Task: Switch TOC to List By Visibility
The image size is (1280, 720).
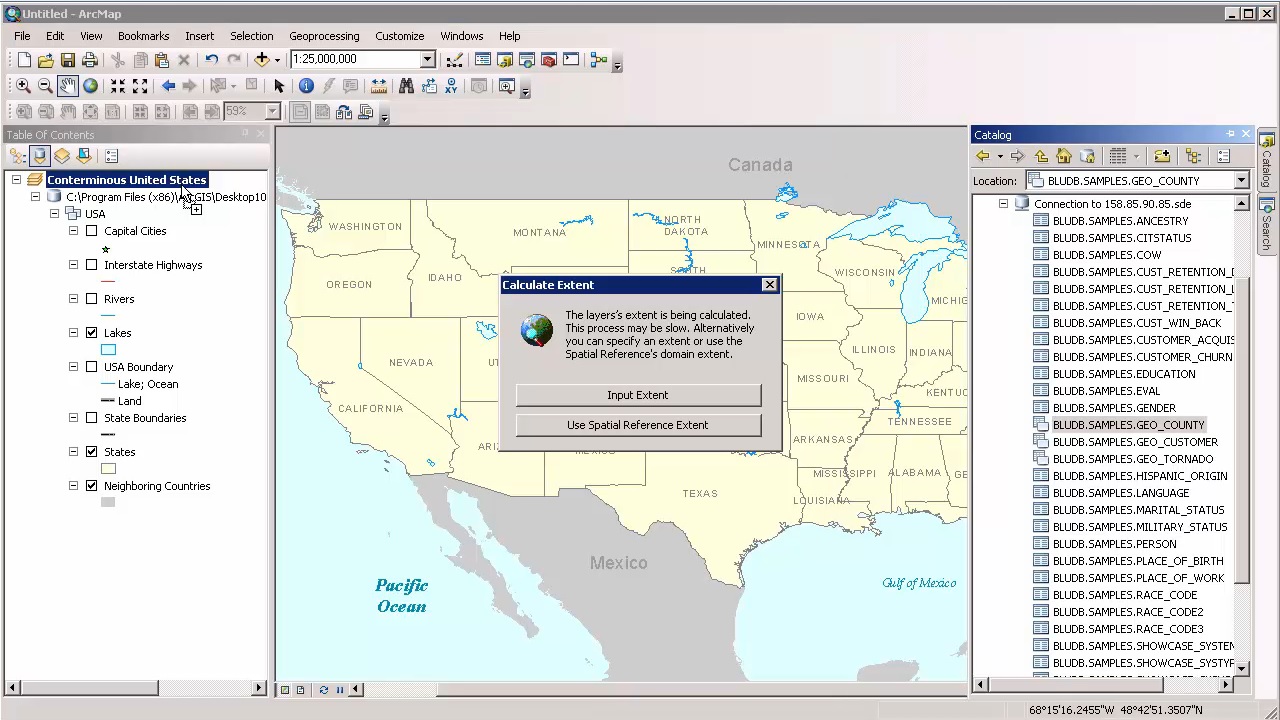Action: 62,156
